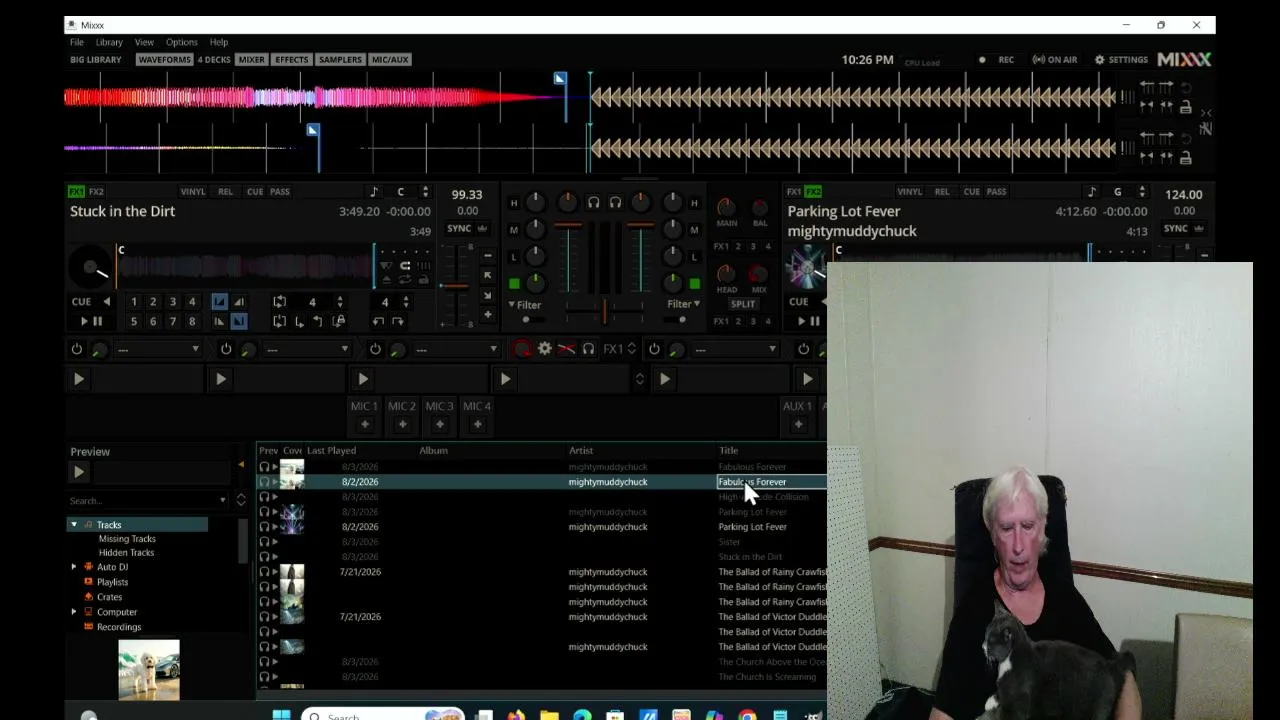1280x720 pixels.
Task: Open the Help menu
Action: [219, 42]
